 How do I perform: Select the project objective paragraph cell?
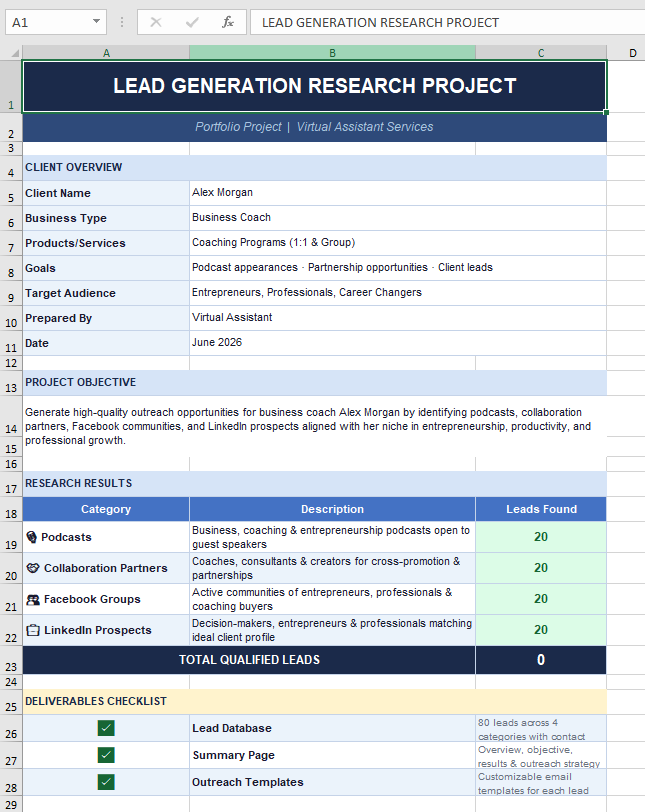pos(314,426)
